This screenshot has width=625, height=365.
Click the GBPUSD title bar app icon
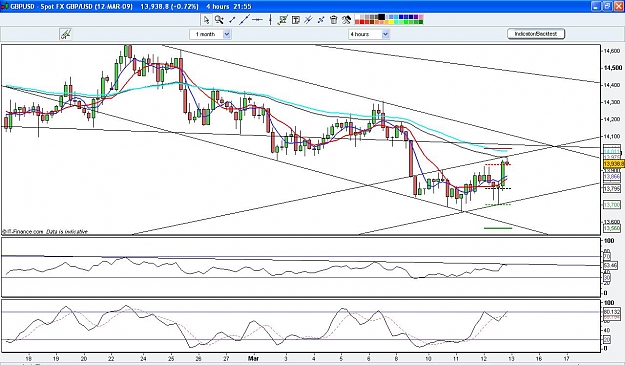tap(4, 6)
